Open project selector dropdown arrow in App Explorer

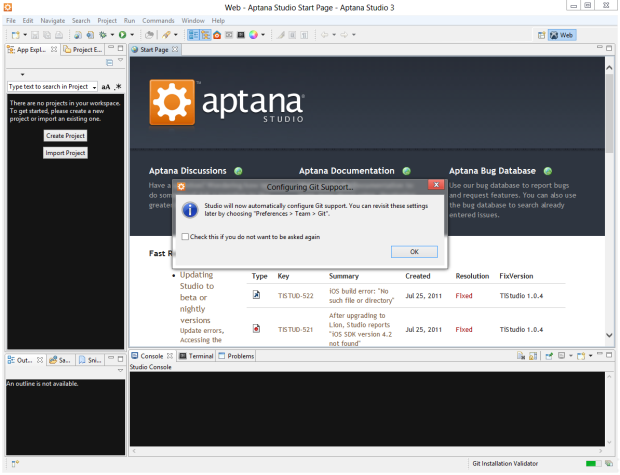click(x=23, y=74)
